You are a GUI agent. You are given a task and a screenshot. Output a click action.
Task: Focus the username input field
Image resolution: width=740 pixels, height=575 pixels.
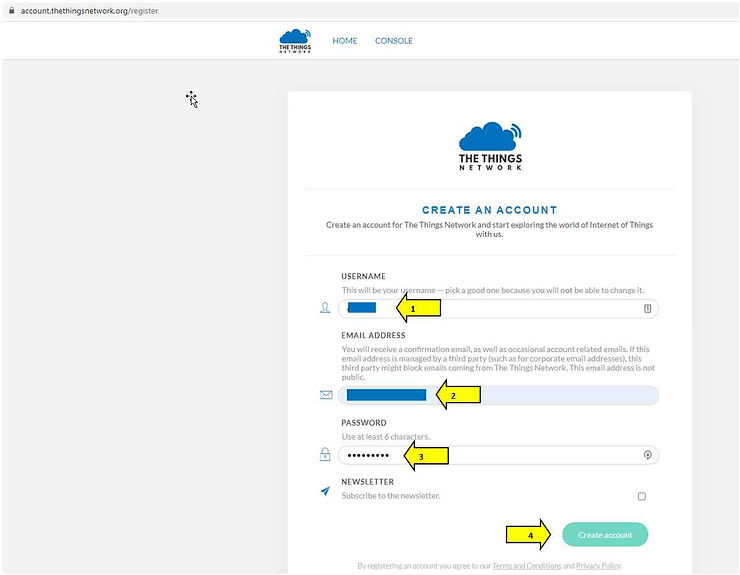coord(498,309)
